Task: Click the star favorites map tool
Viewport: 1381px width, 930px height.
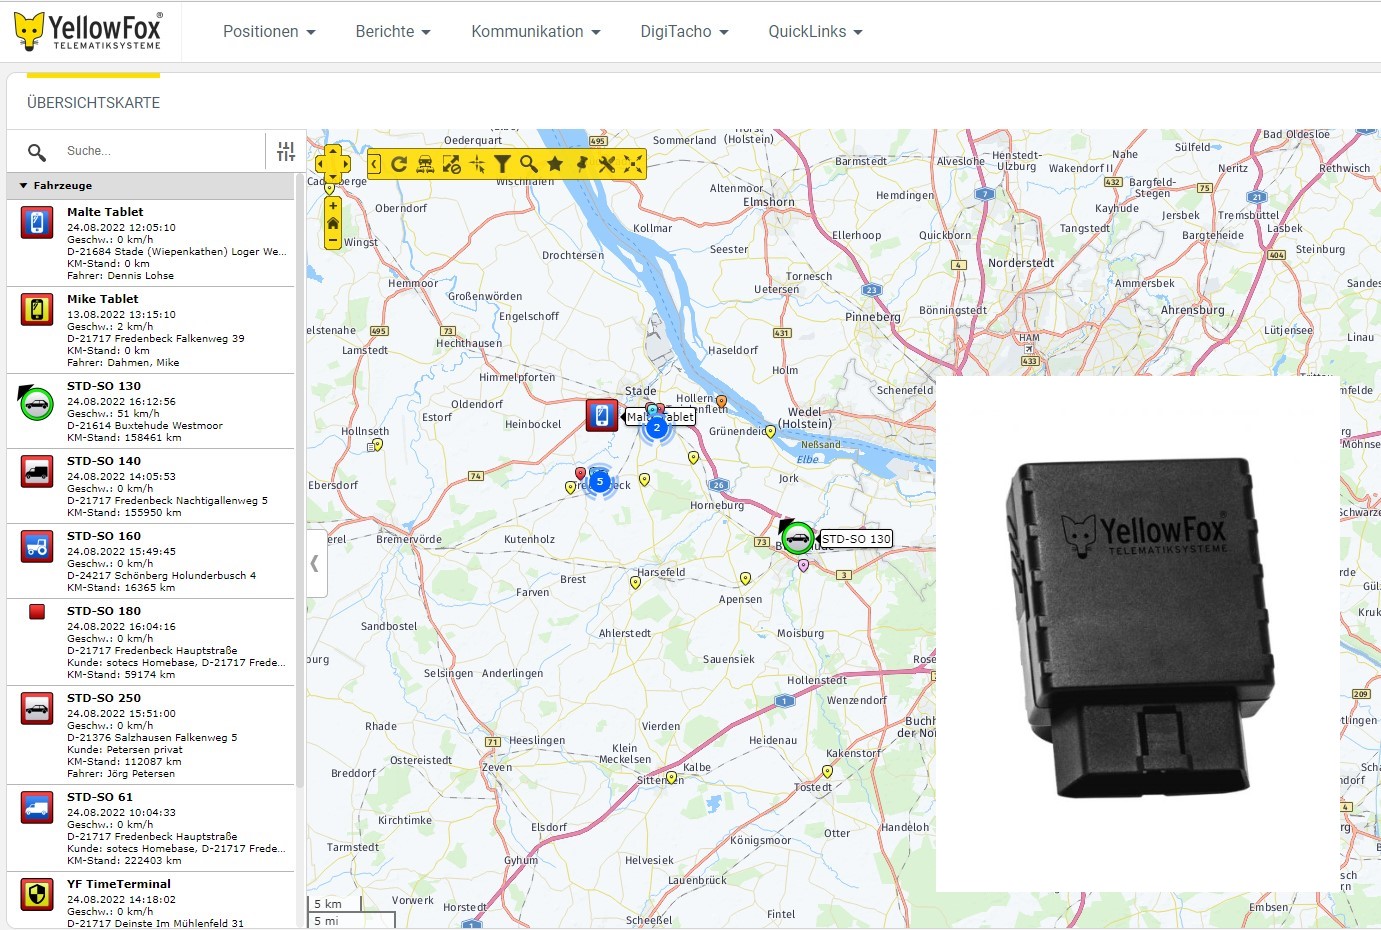Action: click(x=555, y=164)
